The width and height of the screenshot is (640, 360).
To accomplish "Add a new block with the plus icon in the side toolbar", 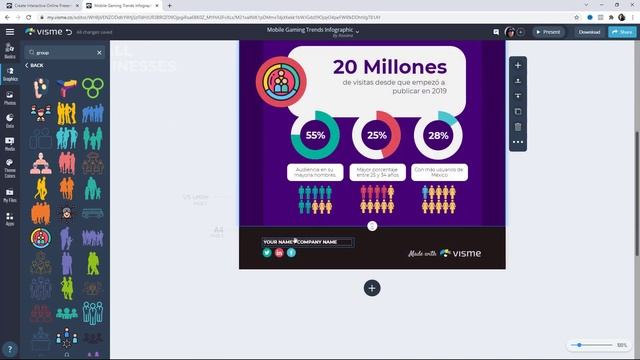I will [x=518, y=65].
